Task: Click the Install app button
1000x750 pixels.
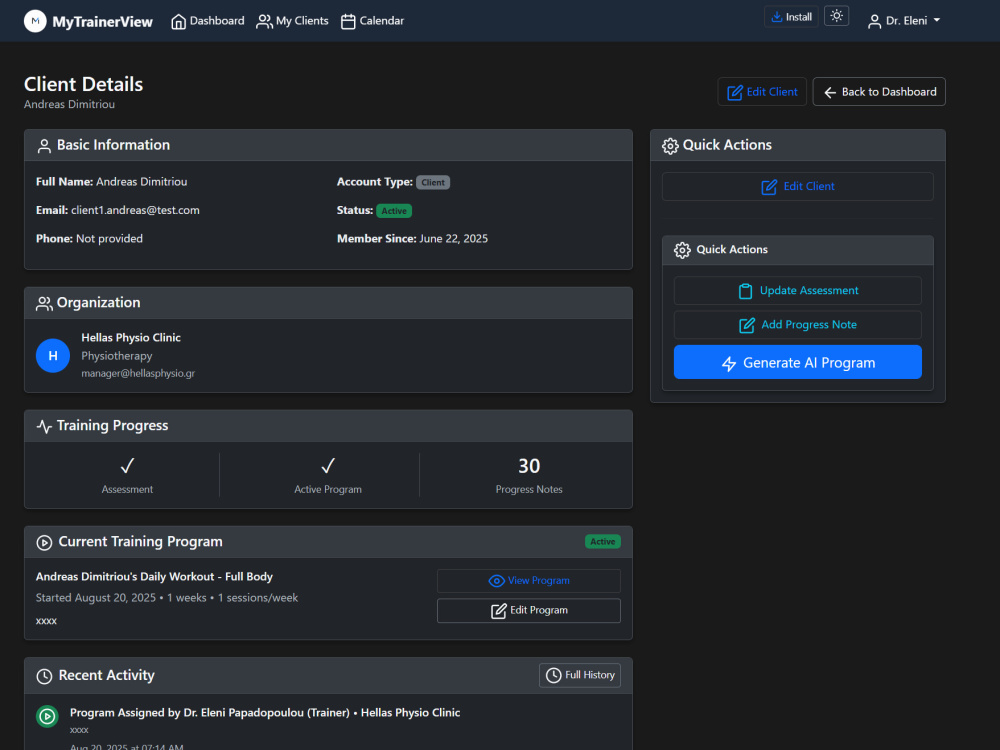Action: [791, 17]
